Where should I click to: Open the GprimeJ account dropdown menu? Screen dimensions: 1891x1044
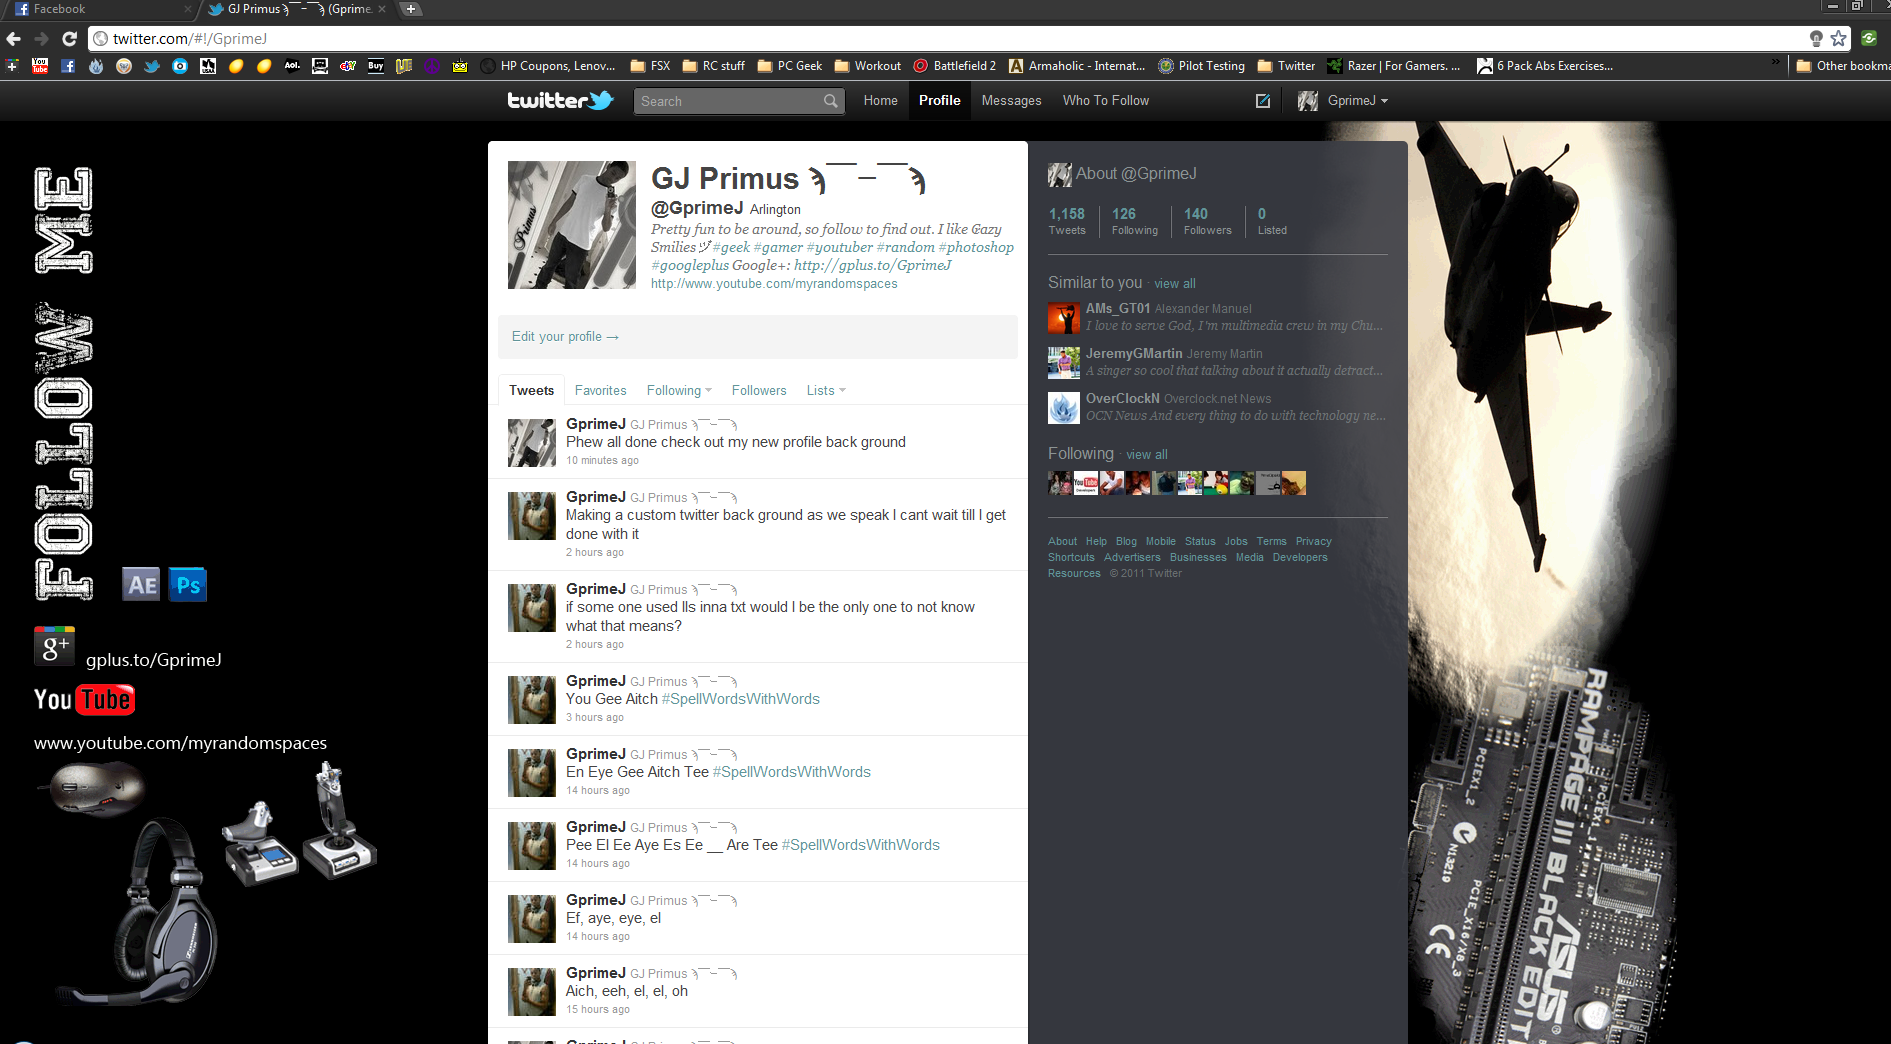click(x=1343, y=101)
